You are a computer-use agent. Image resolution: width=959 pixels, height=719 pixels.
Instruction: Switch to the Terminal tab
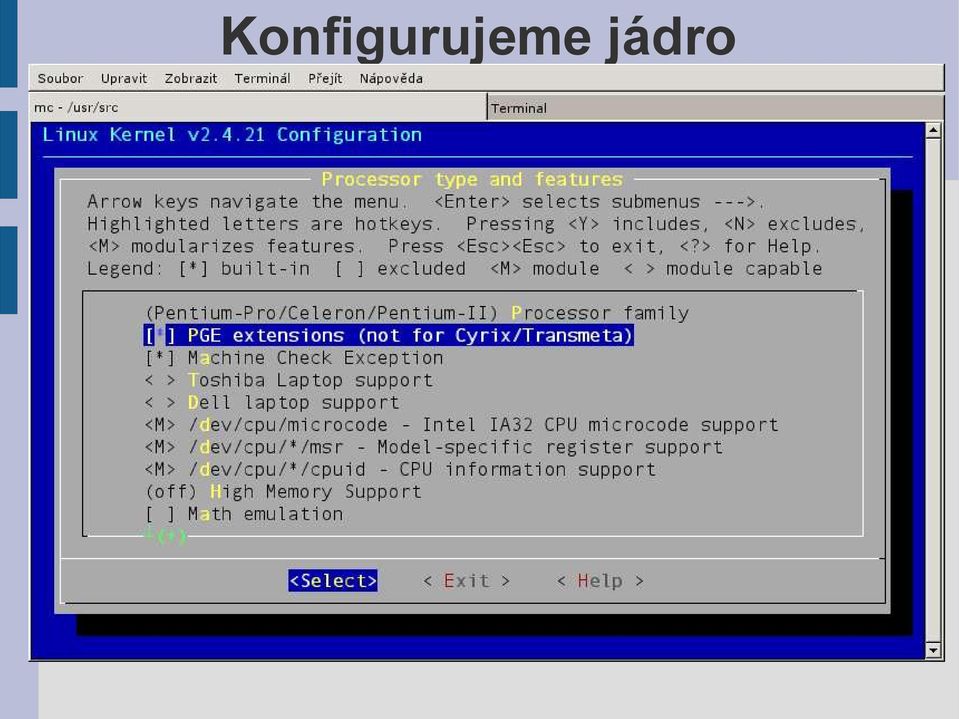pos(716,108)
